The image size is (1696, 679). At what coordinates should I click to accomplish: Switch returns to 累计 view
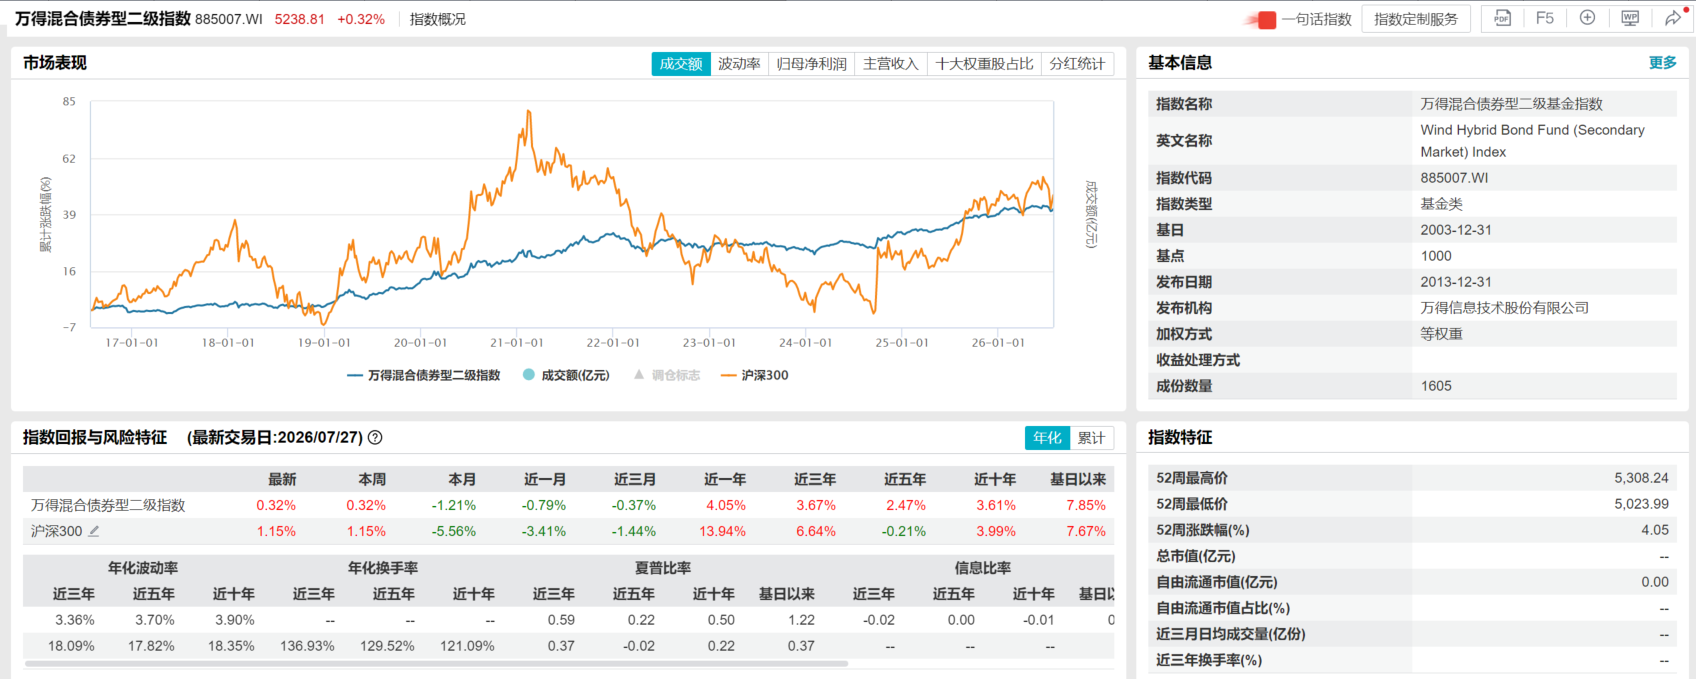(1091, 438)
